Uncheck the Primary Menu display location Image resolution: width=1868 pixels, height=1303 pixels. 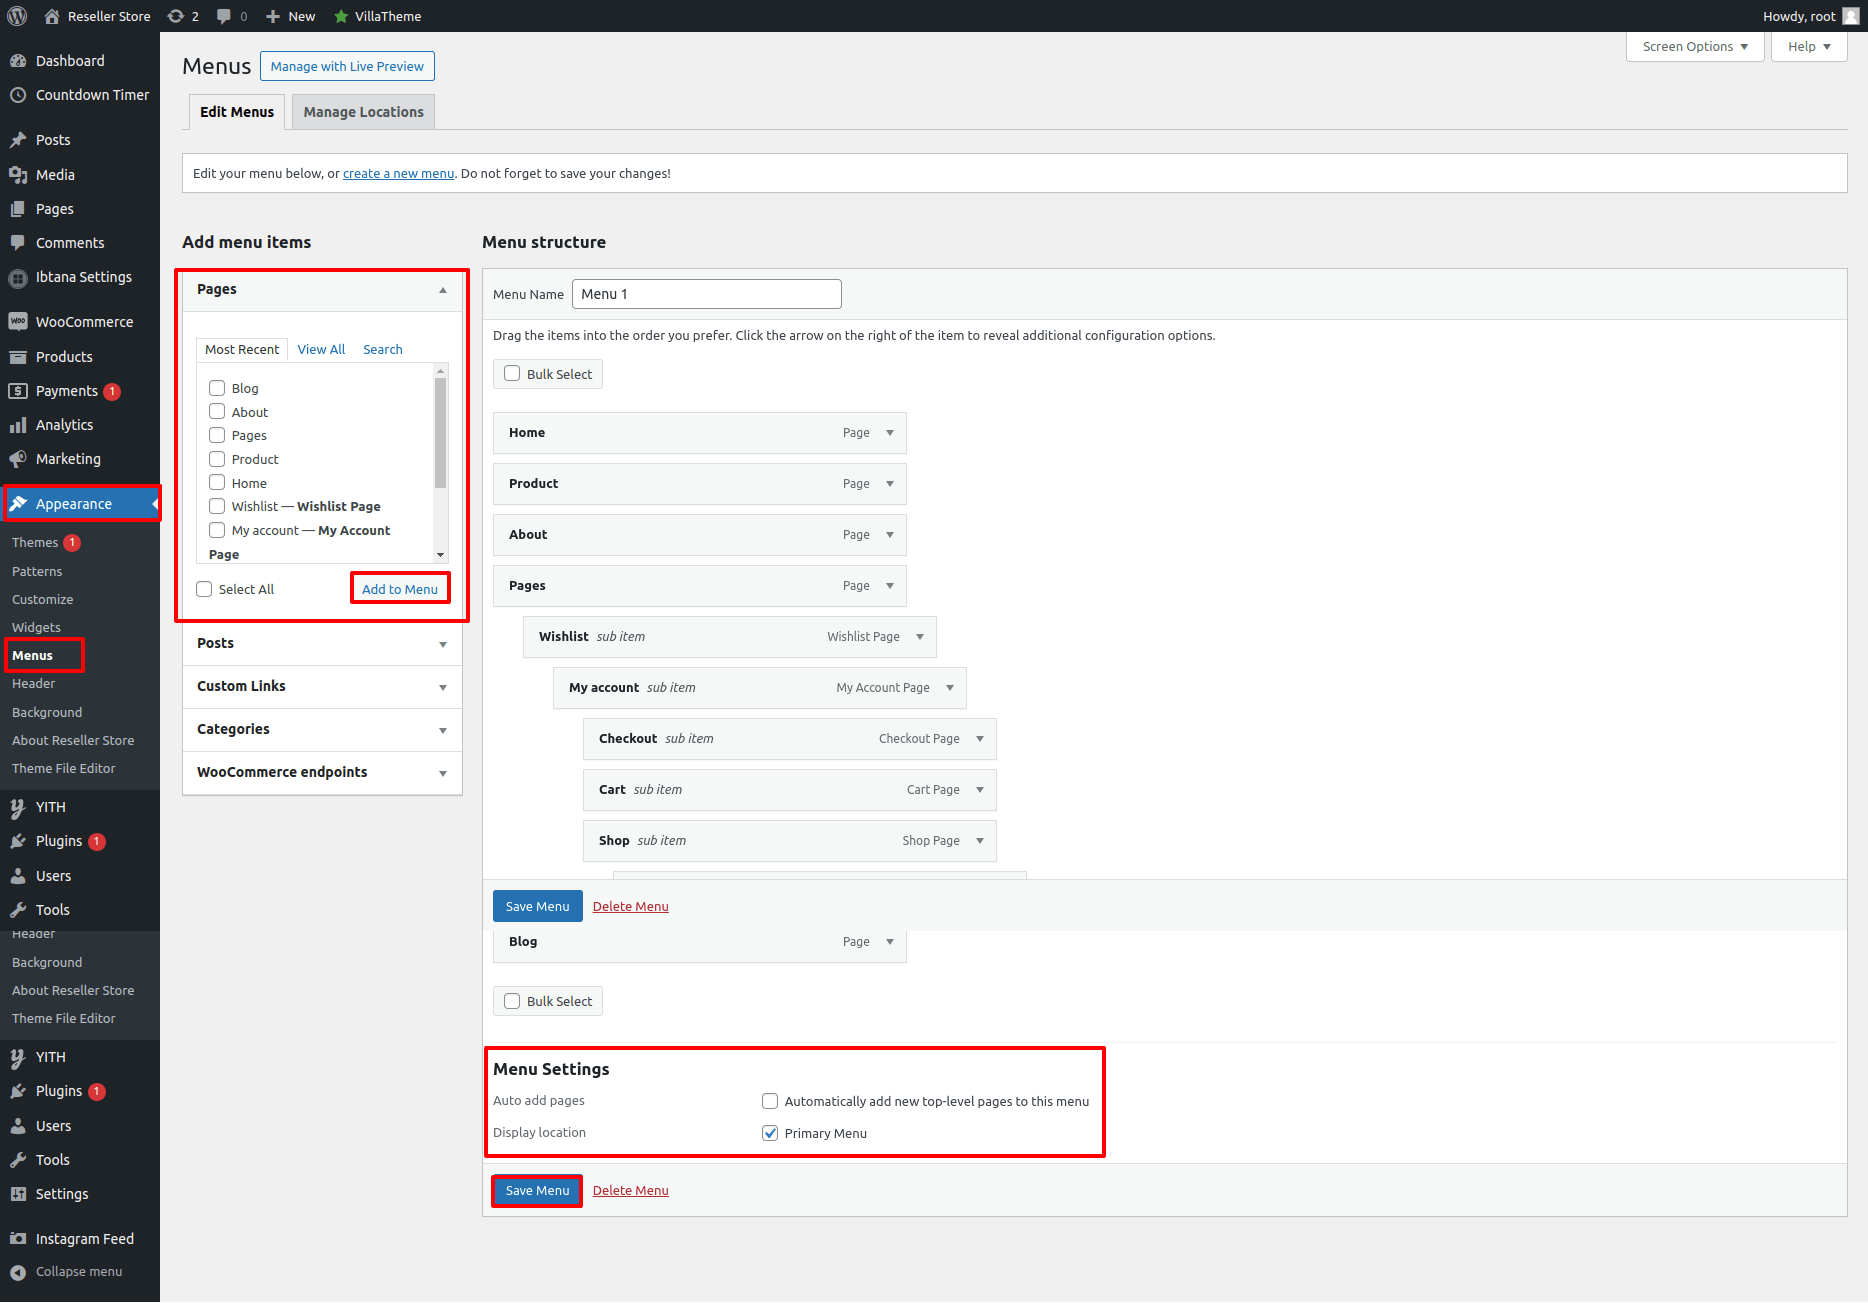tap(770, 1133)
